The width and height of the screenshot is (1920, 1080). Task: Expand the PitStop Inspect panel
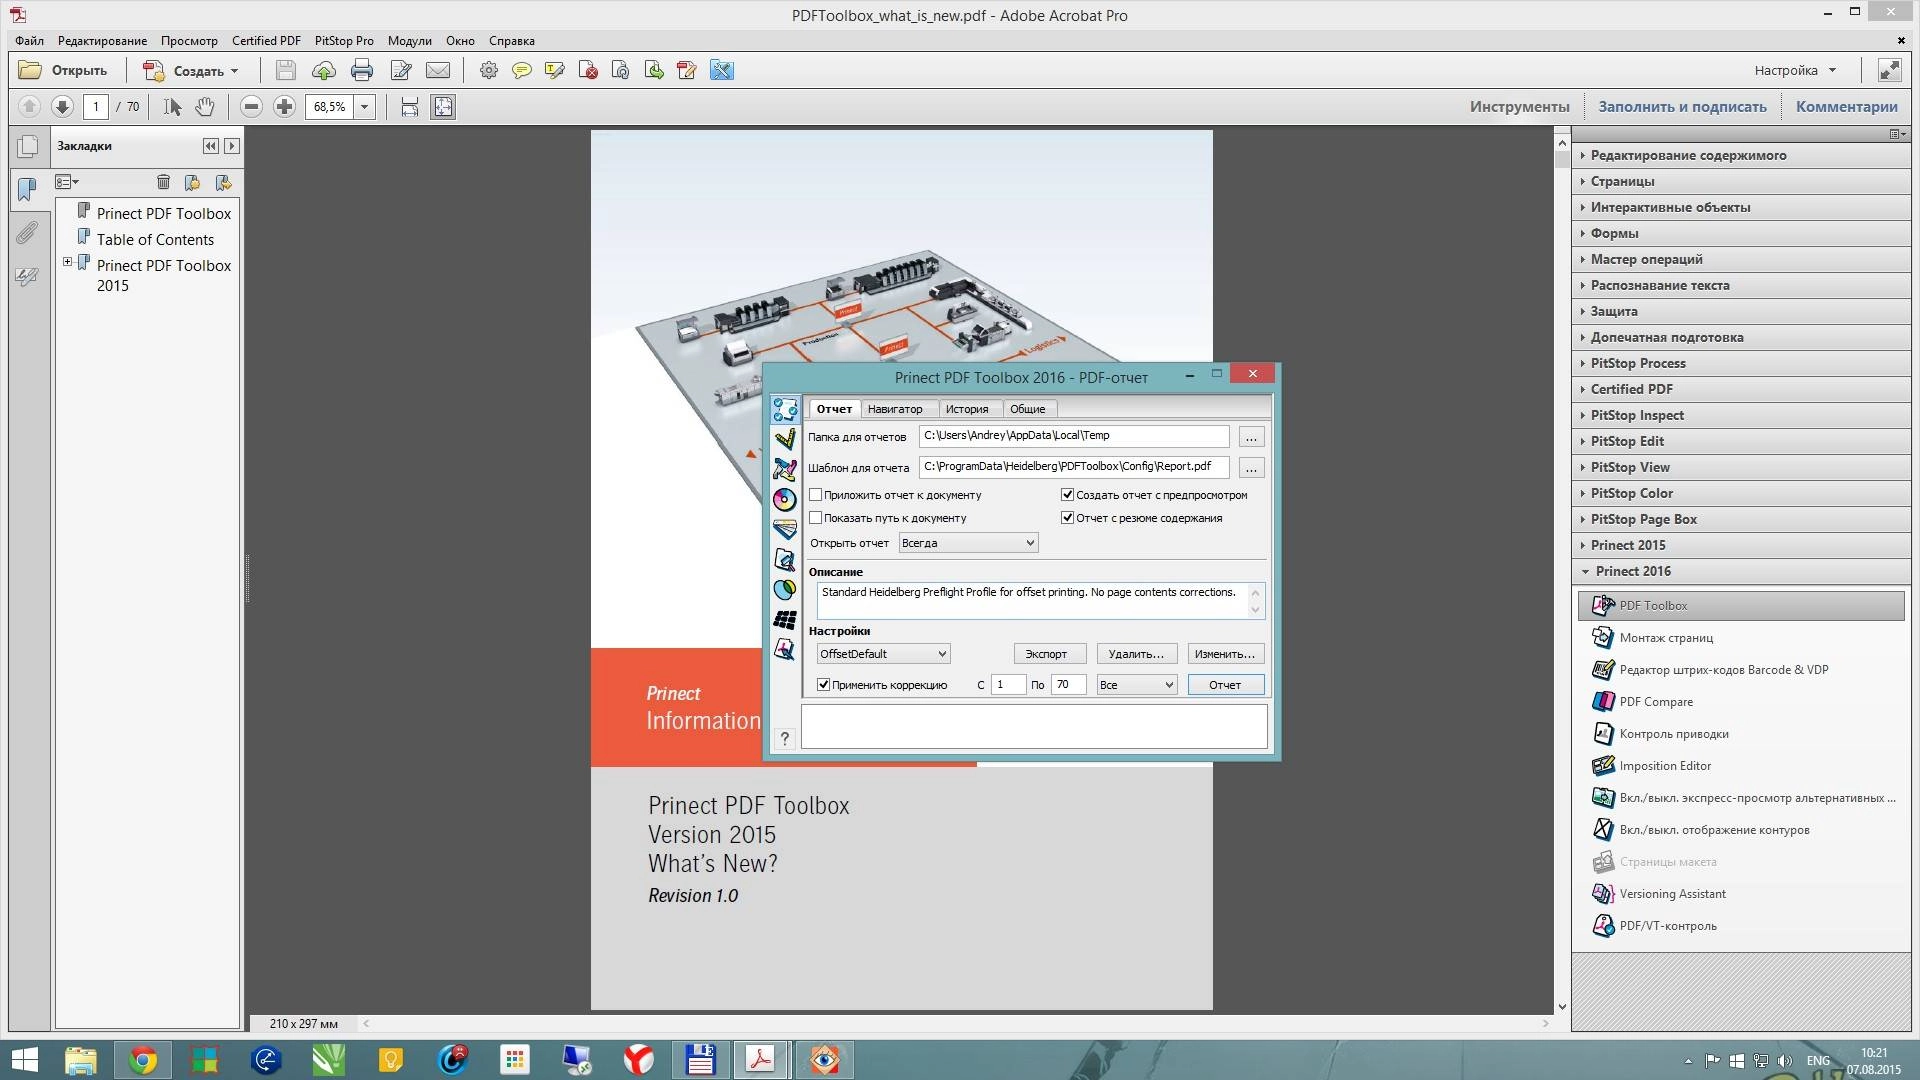(x=1741, y=415)
